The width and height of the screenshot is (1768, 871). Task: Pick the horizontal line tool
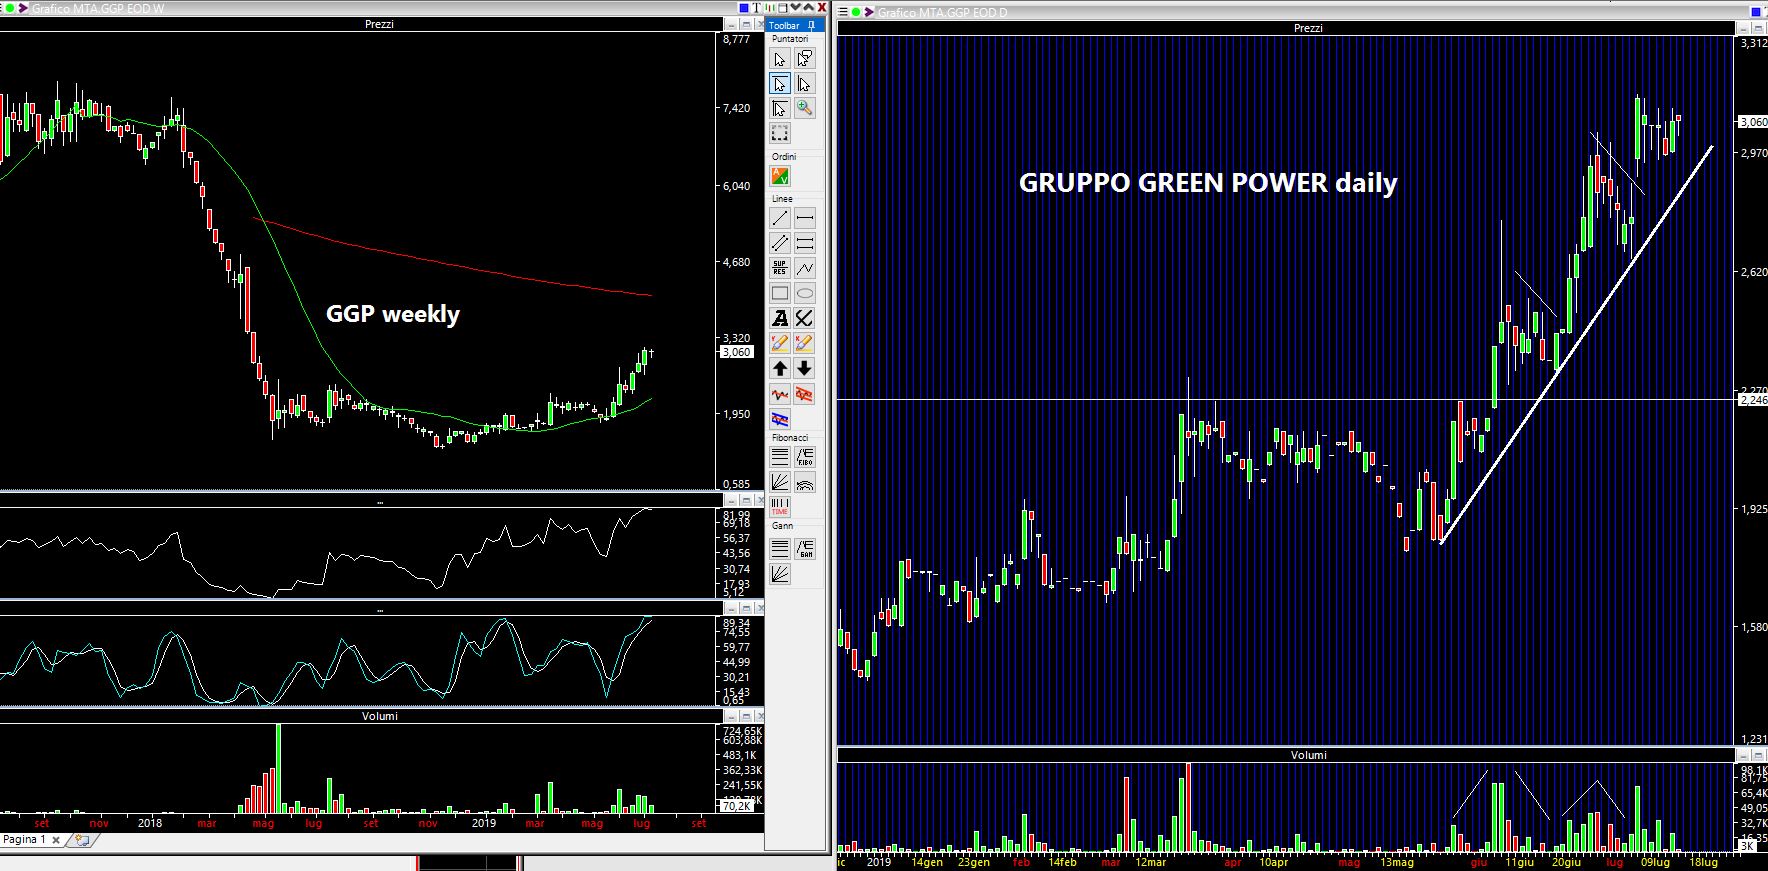pyautogui.click(x=804, y=218)
